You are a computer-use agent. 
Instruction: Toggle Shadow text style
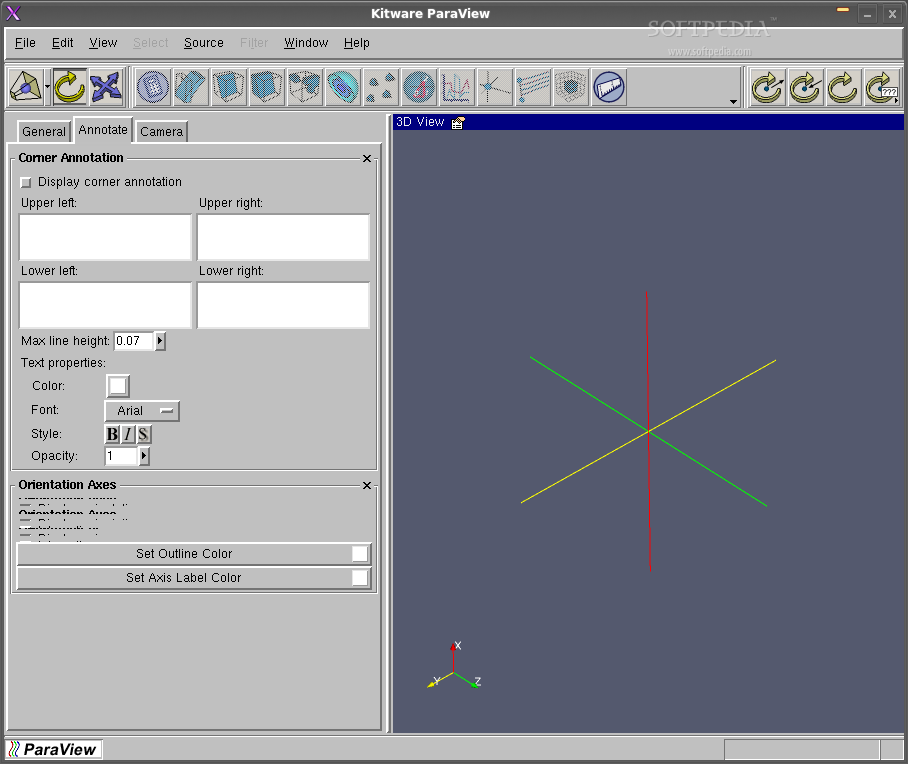point(143,434)
